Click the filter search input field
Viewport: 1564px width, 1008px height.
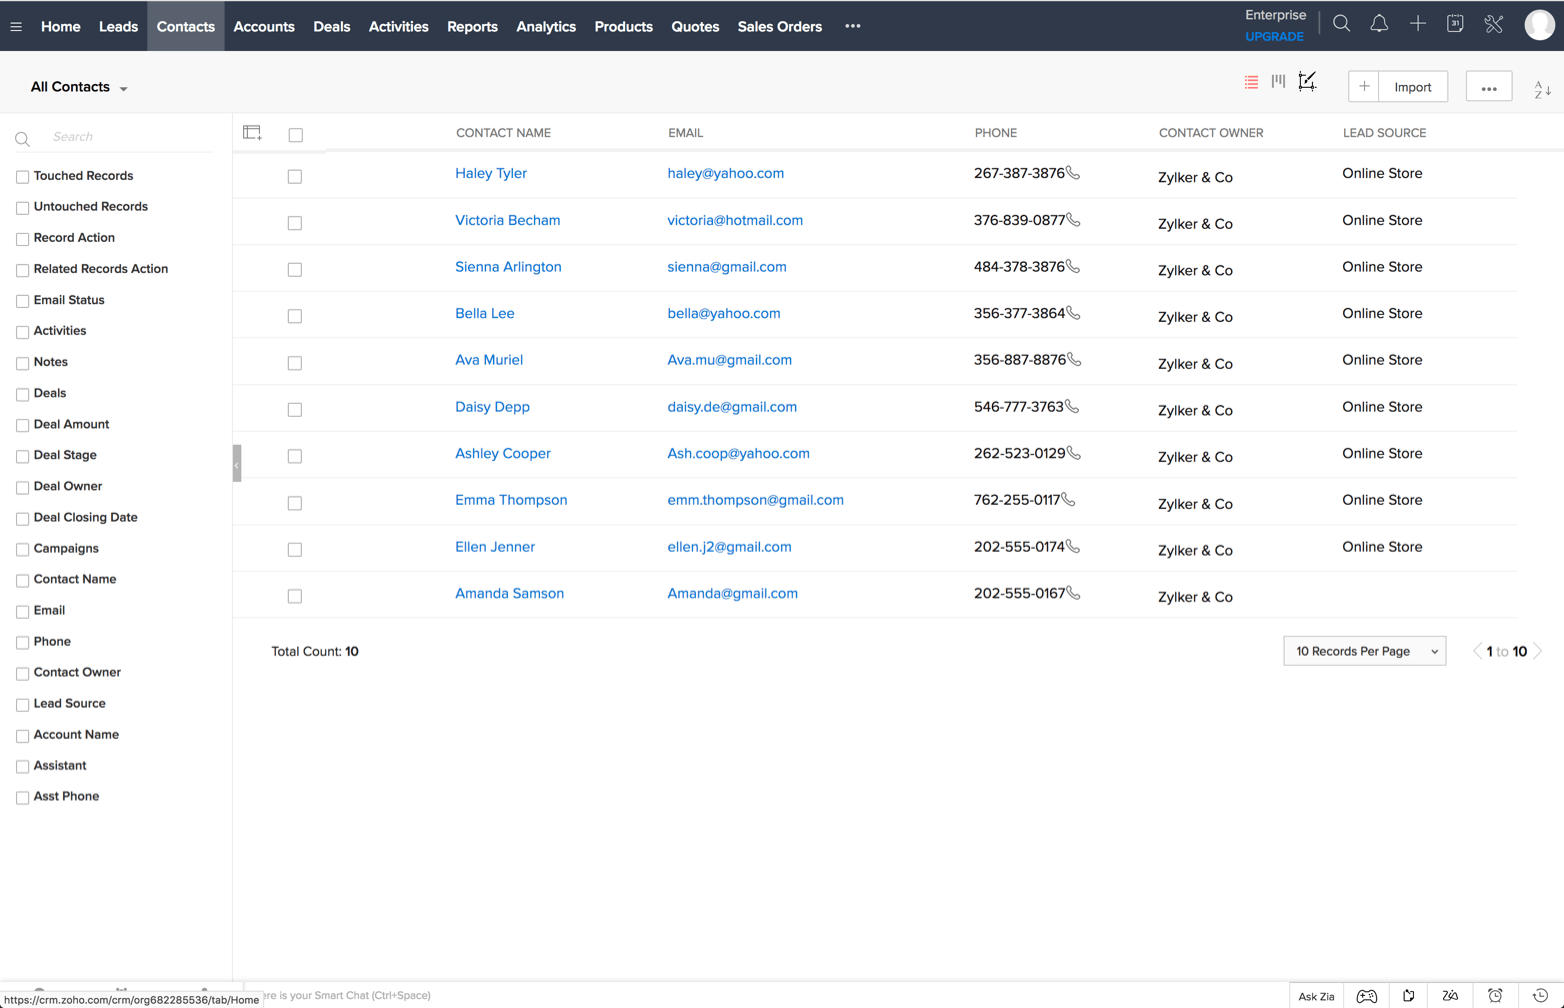130,137
